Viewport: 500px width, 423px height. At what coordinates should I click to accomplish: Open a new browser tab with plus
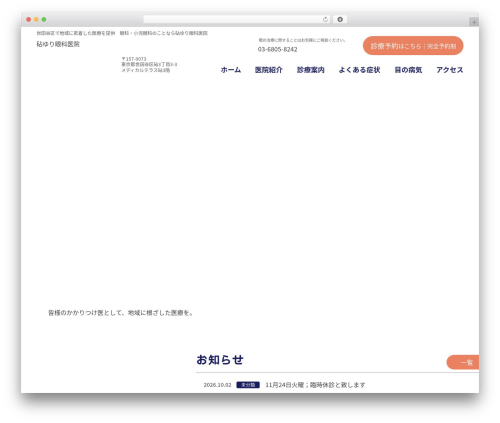point(474,22)
